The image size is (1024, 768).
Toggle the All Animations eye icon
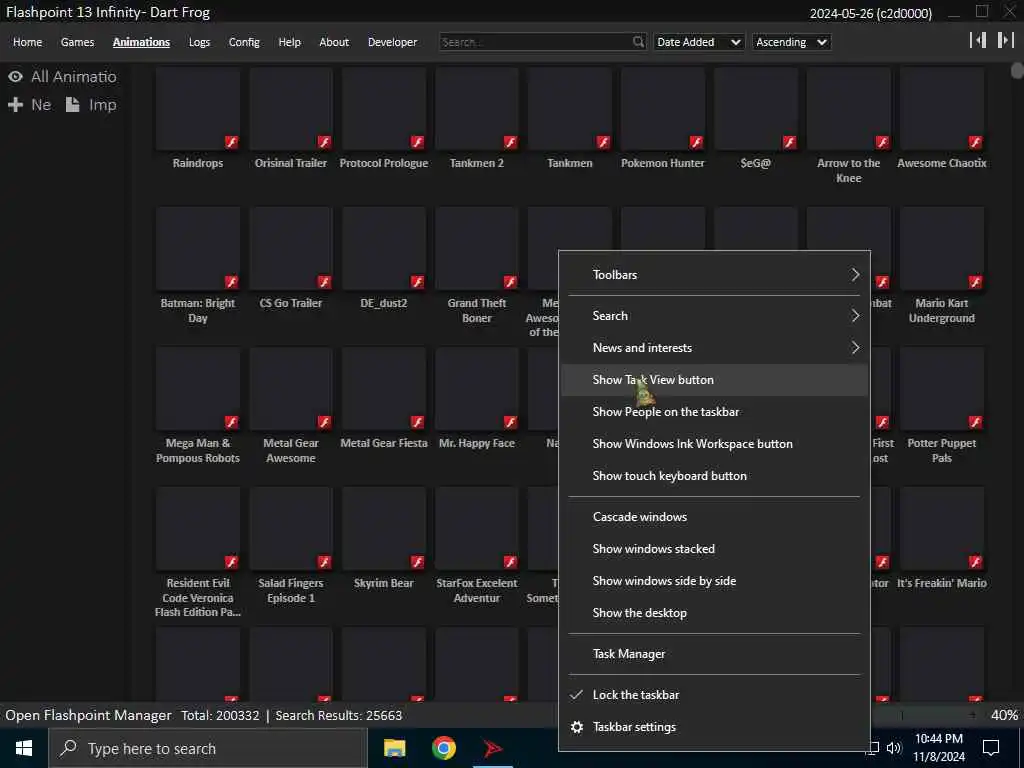16,76
